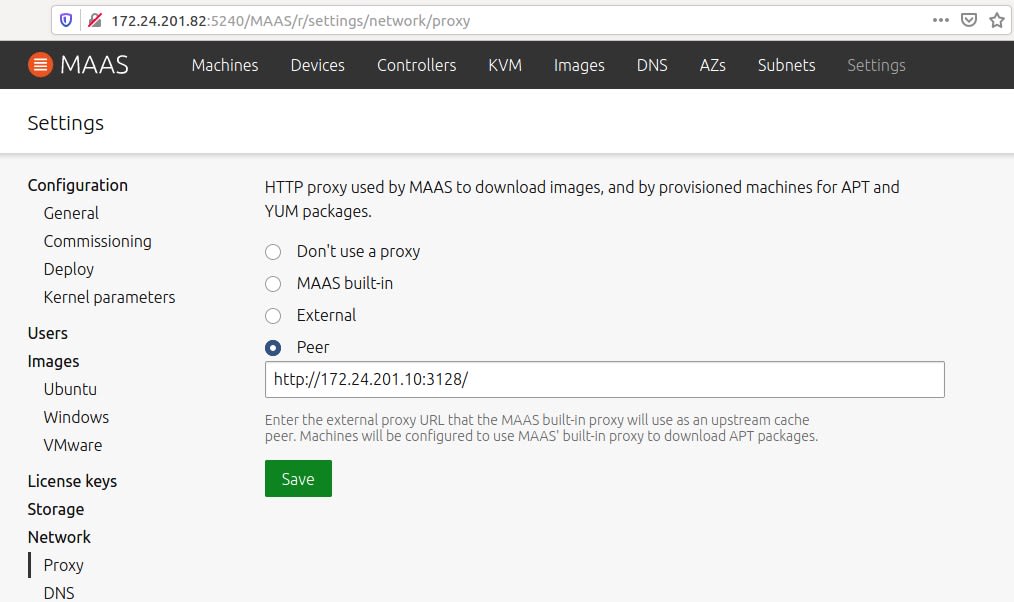Click the browser address bar URL
This screenshot has height=602, width=1014.
290,21
